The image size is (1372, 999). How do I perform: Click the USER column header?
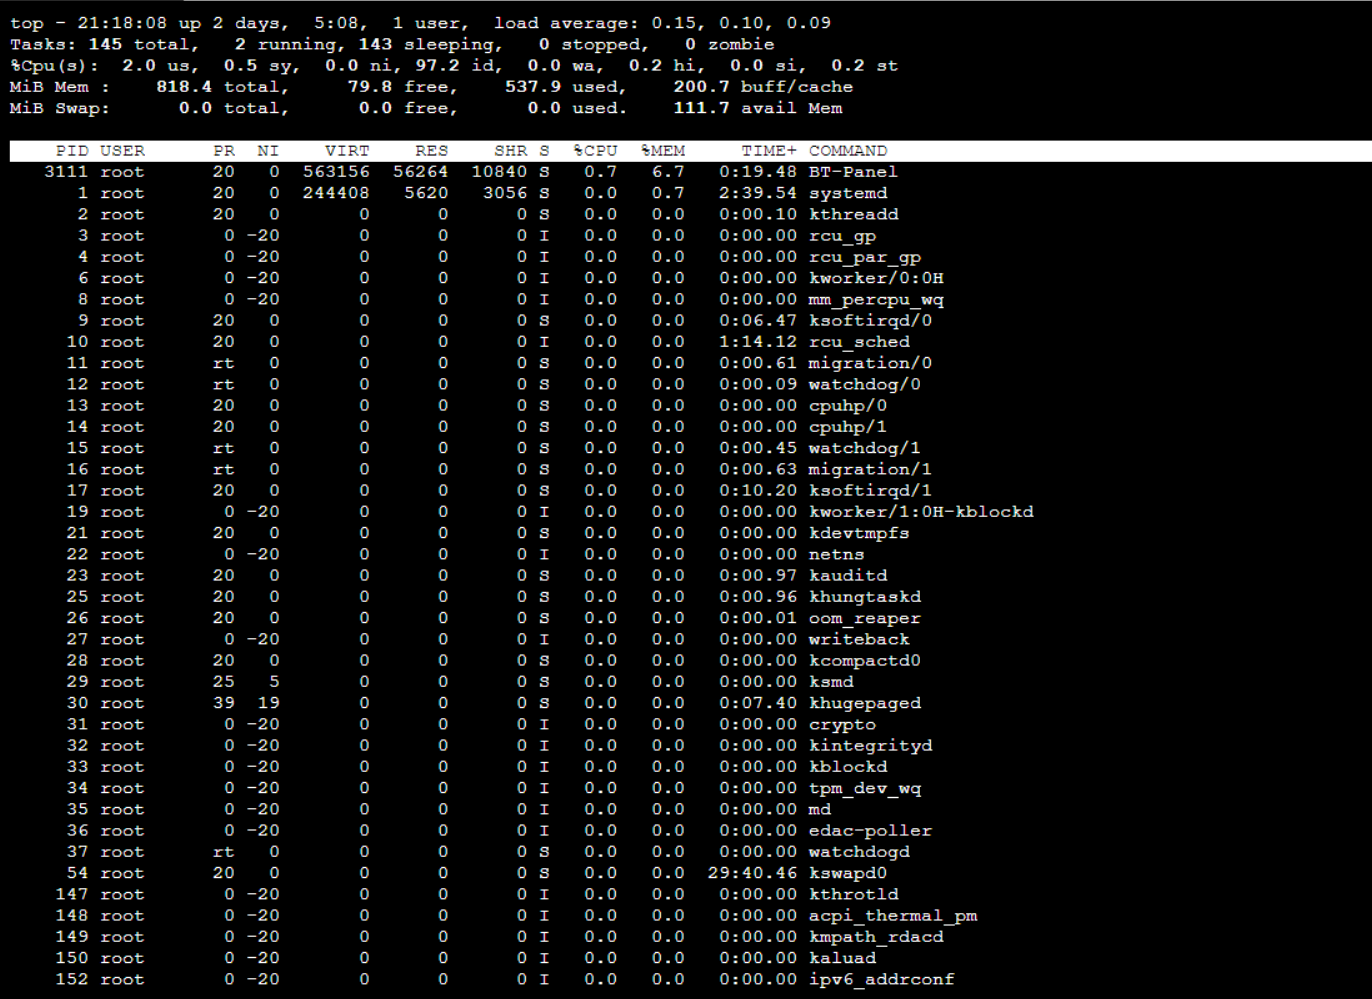(x=122, y=151)
